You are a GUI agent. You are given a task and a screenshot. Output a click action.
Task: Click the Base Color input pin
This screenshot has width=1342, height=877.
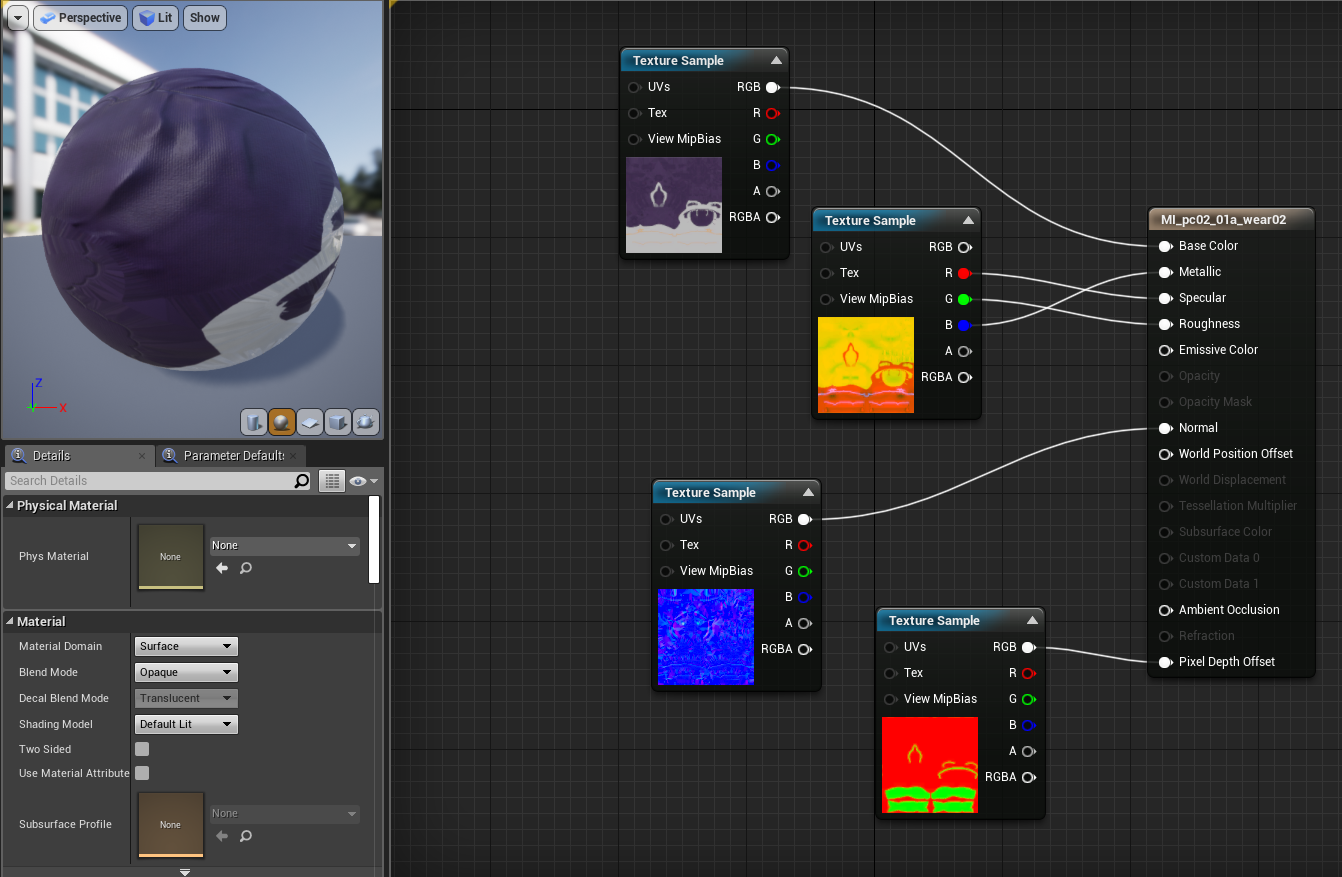(x=1165, y=246)
